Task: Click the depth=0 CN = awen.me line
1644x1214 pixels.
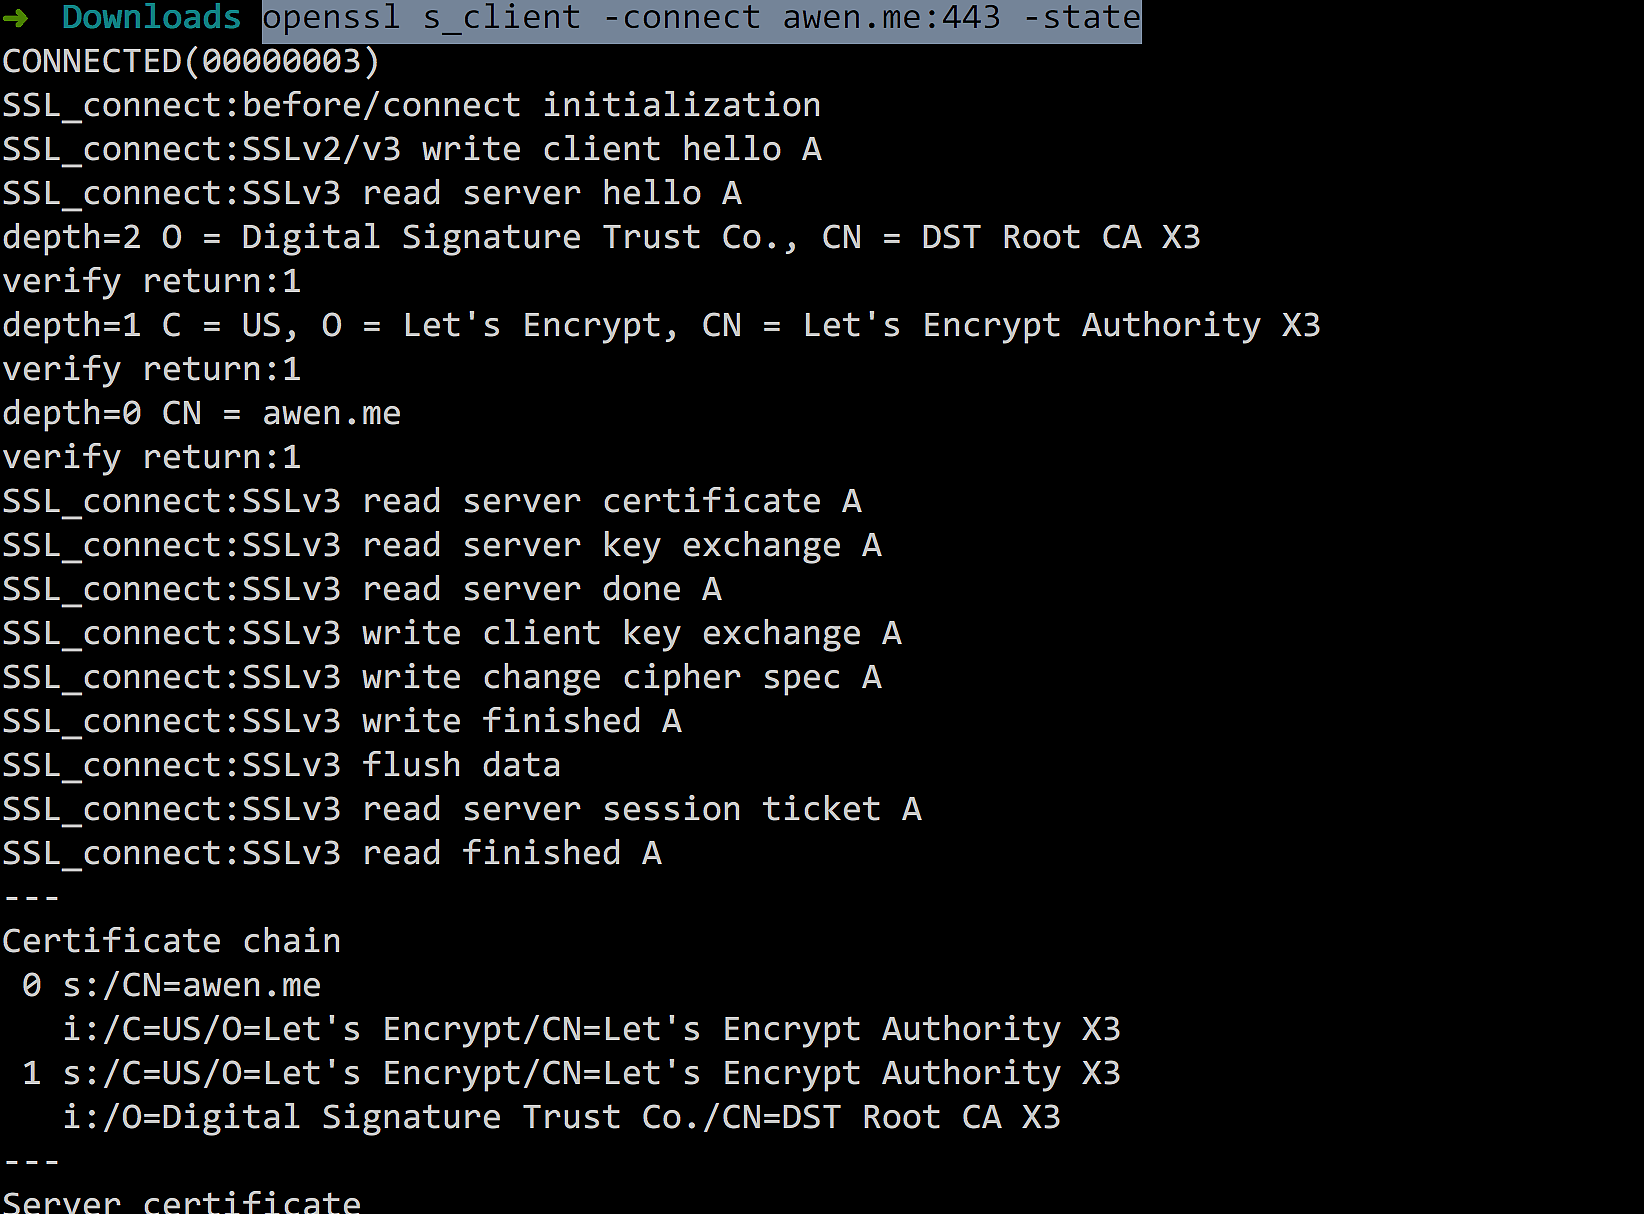Action: pos(201,413)
